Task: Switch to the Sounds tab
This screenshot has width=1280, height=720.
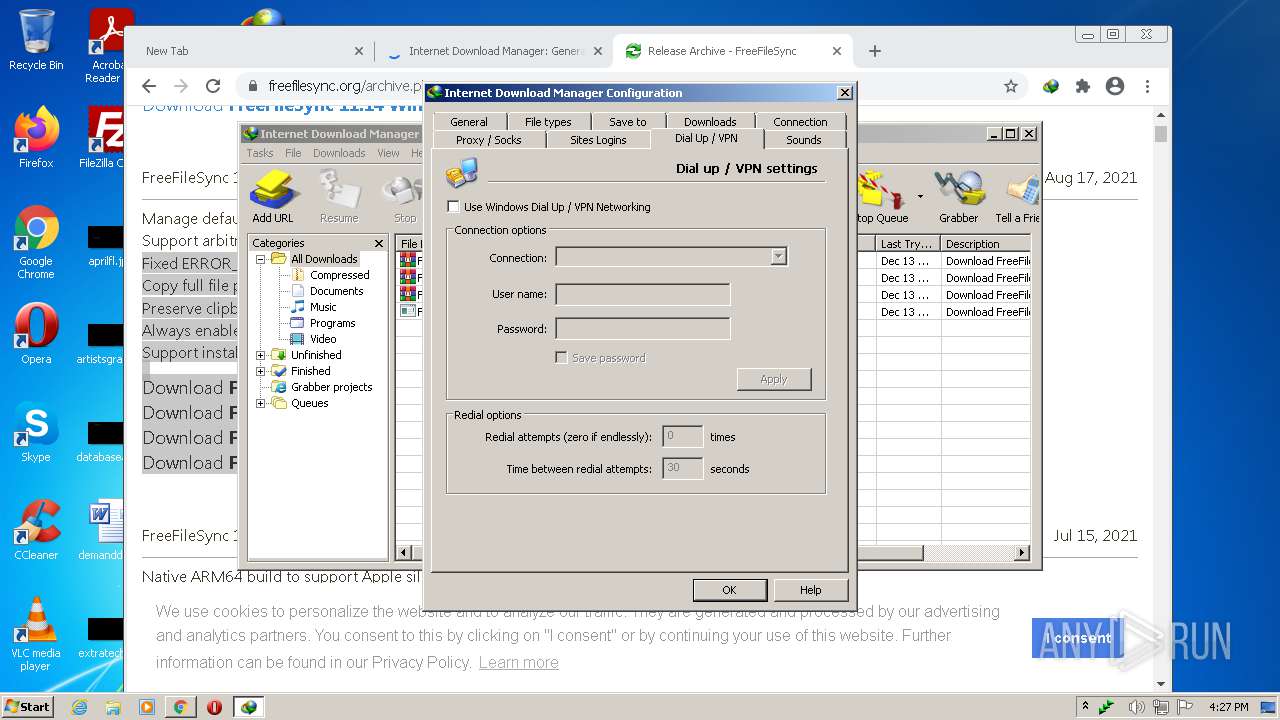Action: [x=803, y=140]
